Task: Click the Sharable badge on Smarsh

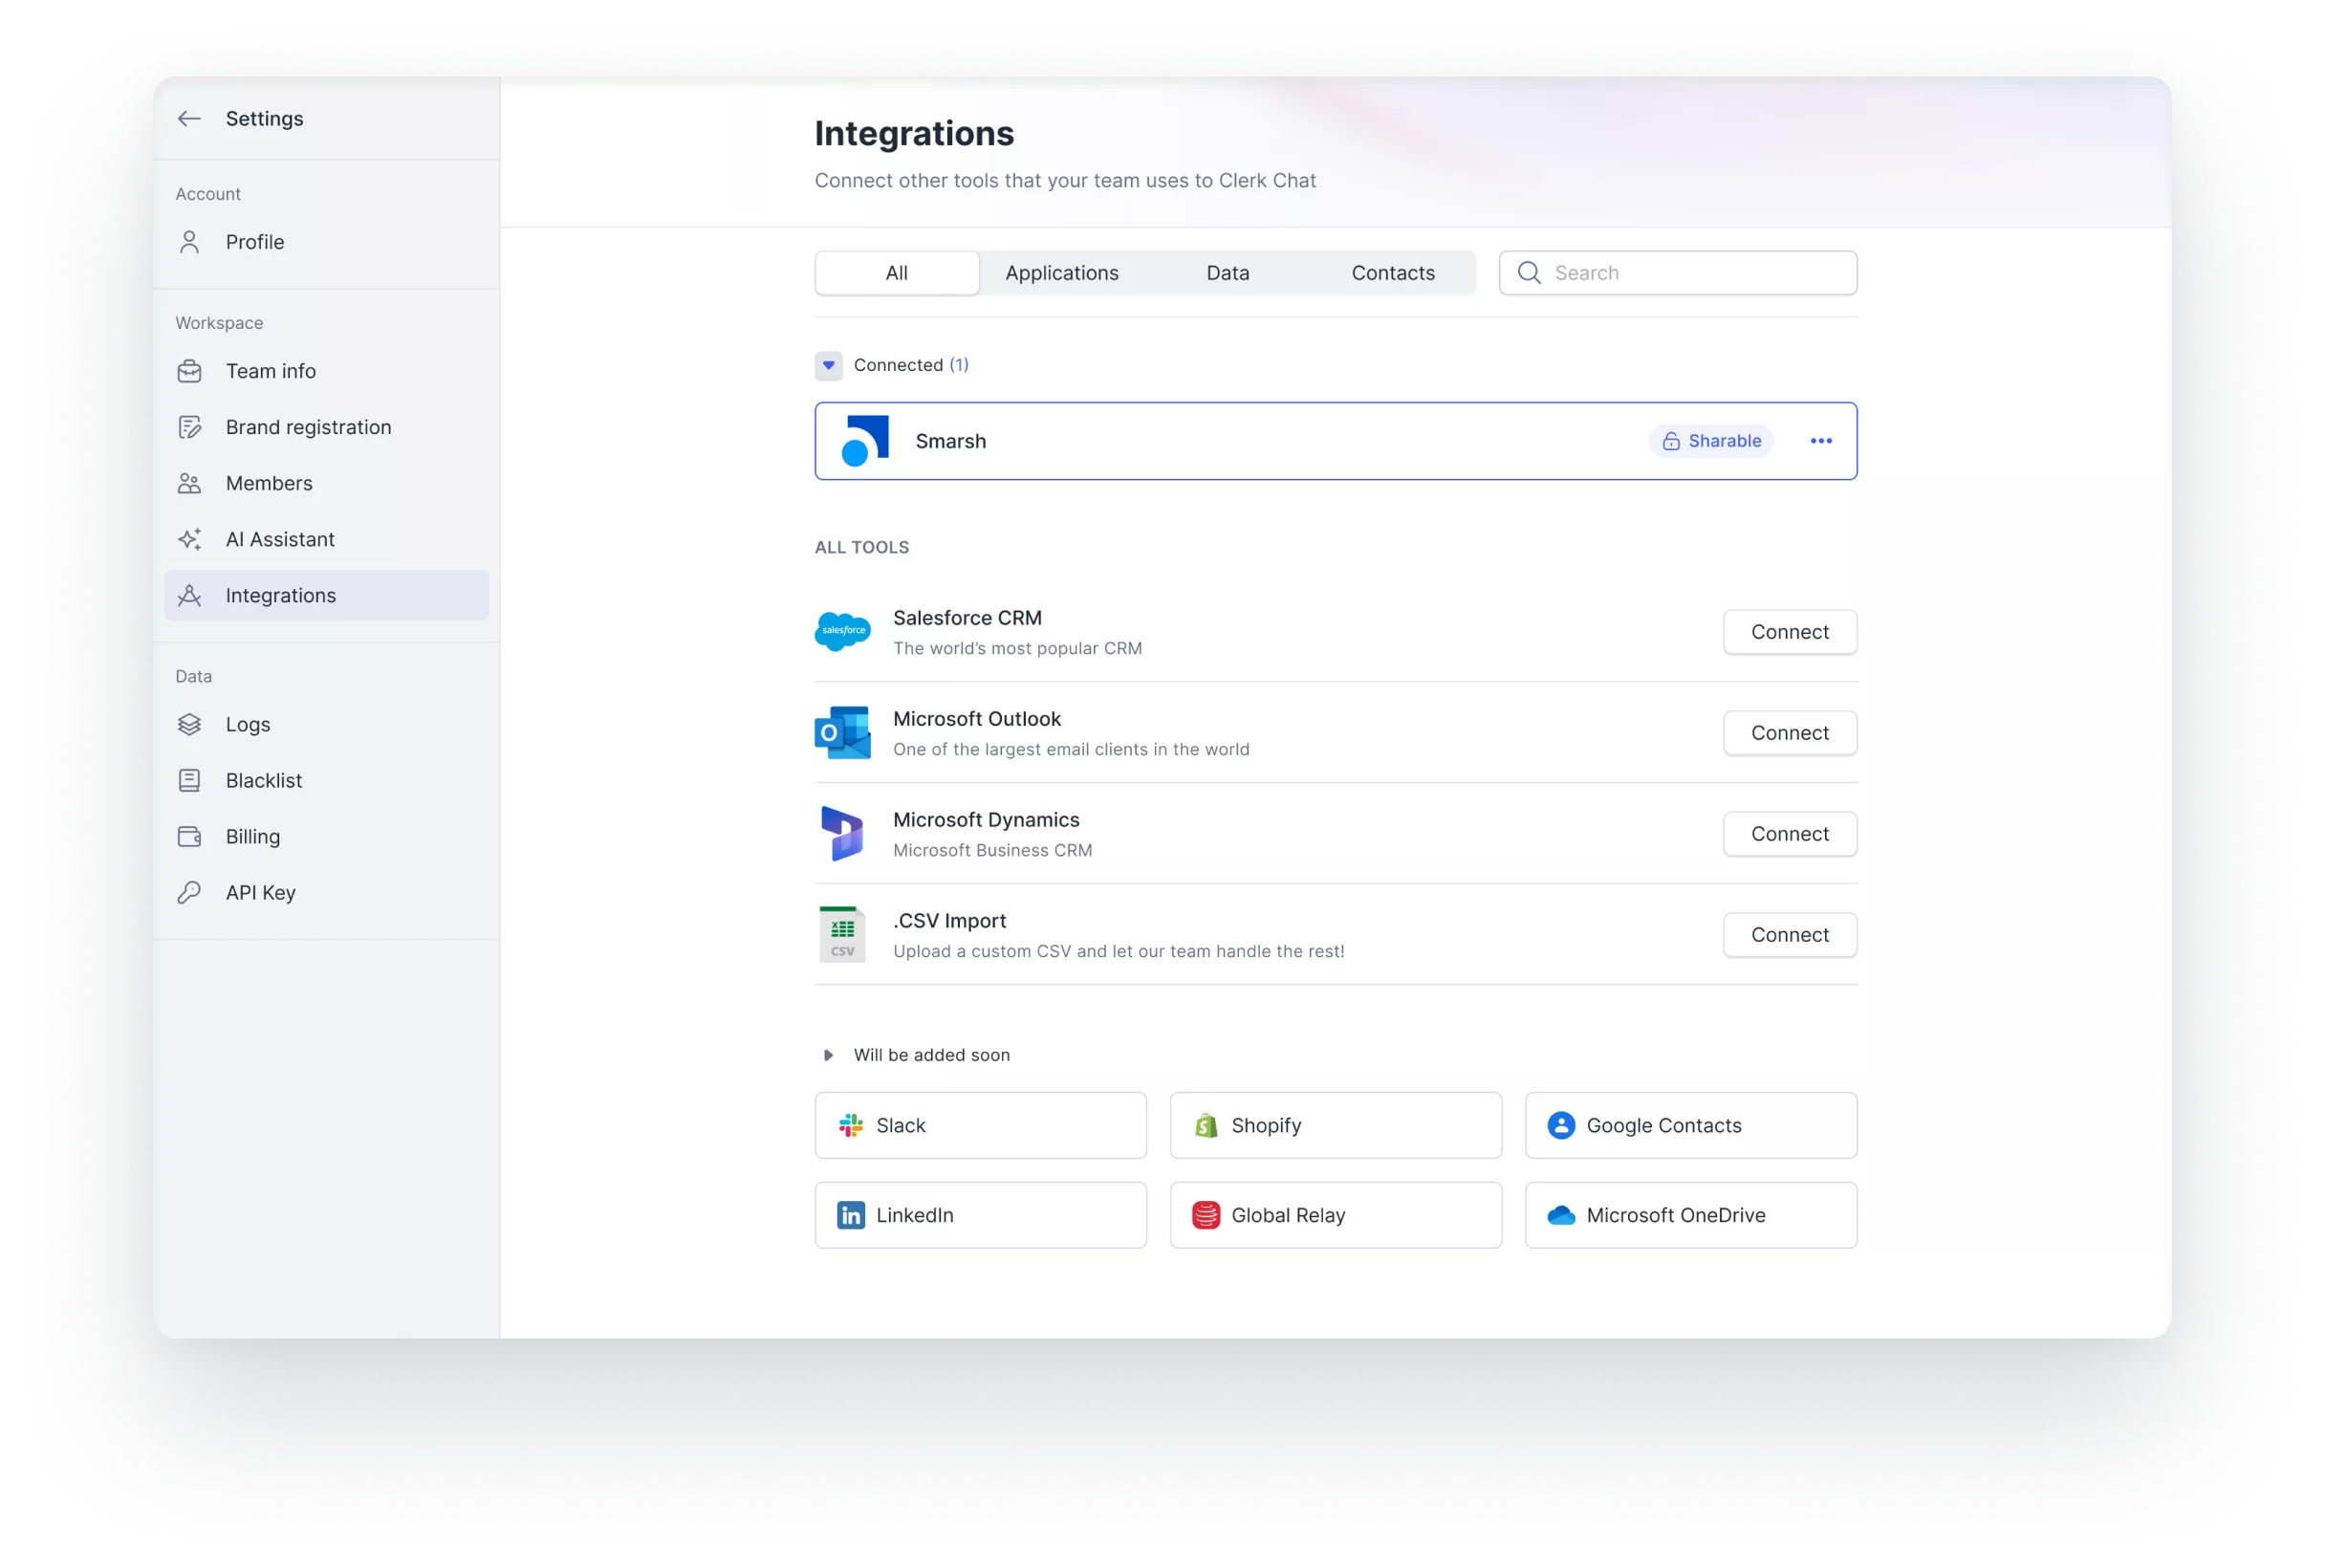Action: click(x=1710, y=441)
